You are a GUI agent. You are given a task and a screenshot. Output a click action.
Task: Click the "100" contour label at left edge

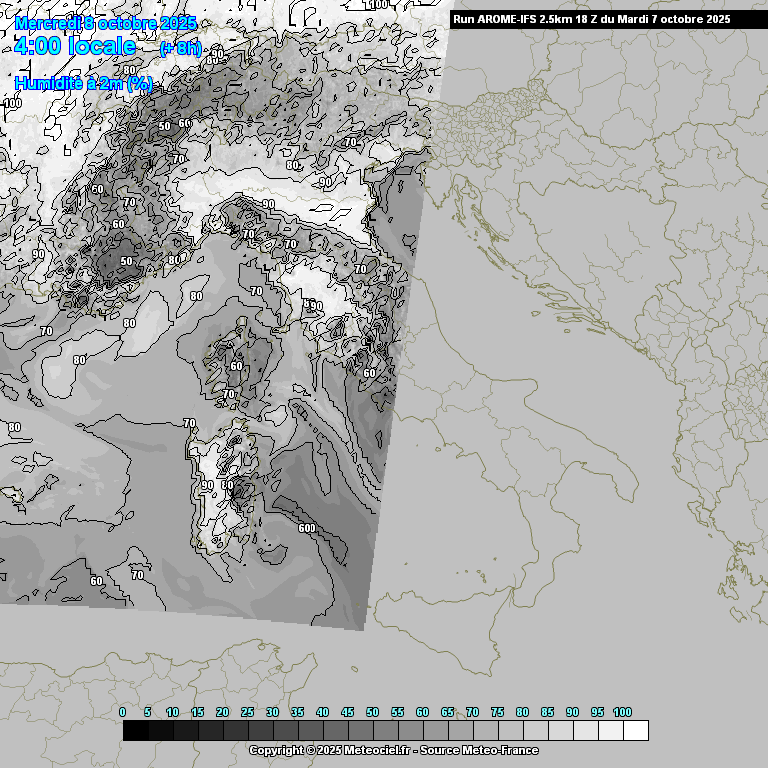coord(13,103)
